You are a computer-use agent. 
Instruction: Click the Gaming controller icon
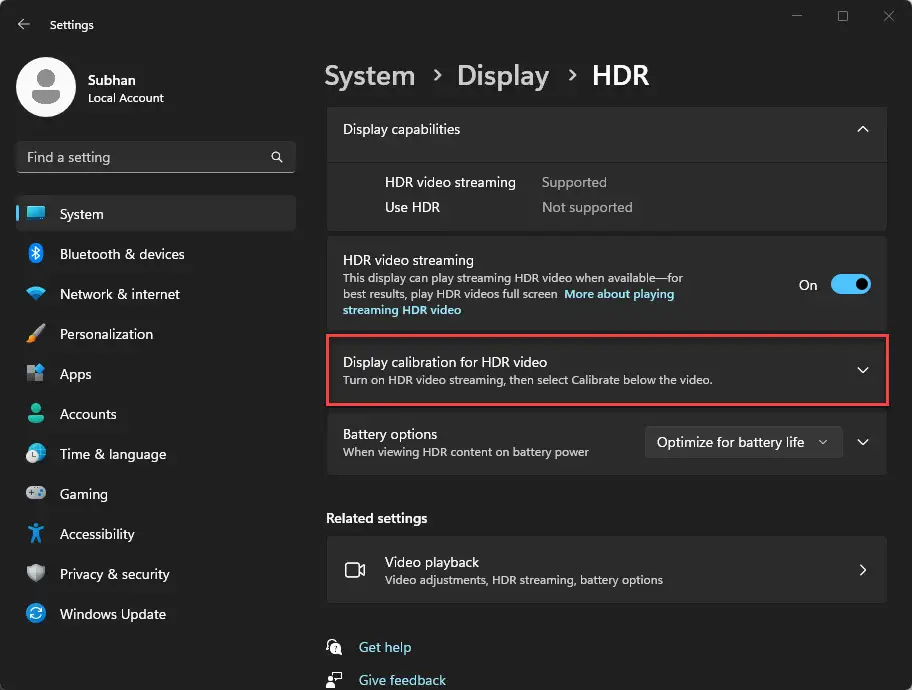[x=37, y=494]
